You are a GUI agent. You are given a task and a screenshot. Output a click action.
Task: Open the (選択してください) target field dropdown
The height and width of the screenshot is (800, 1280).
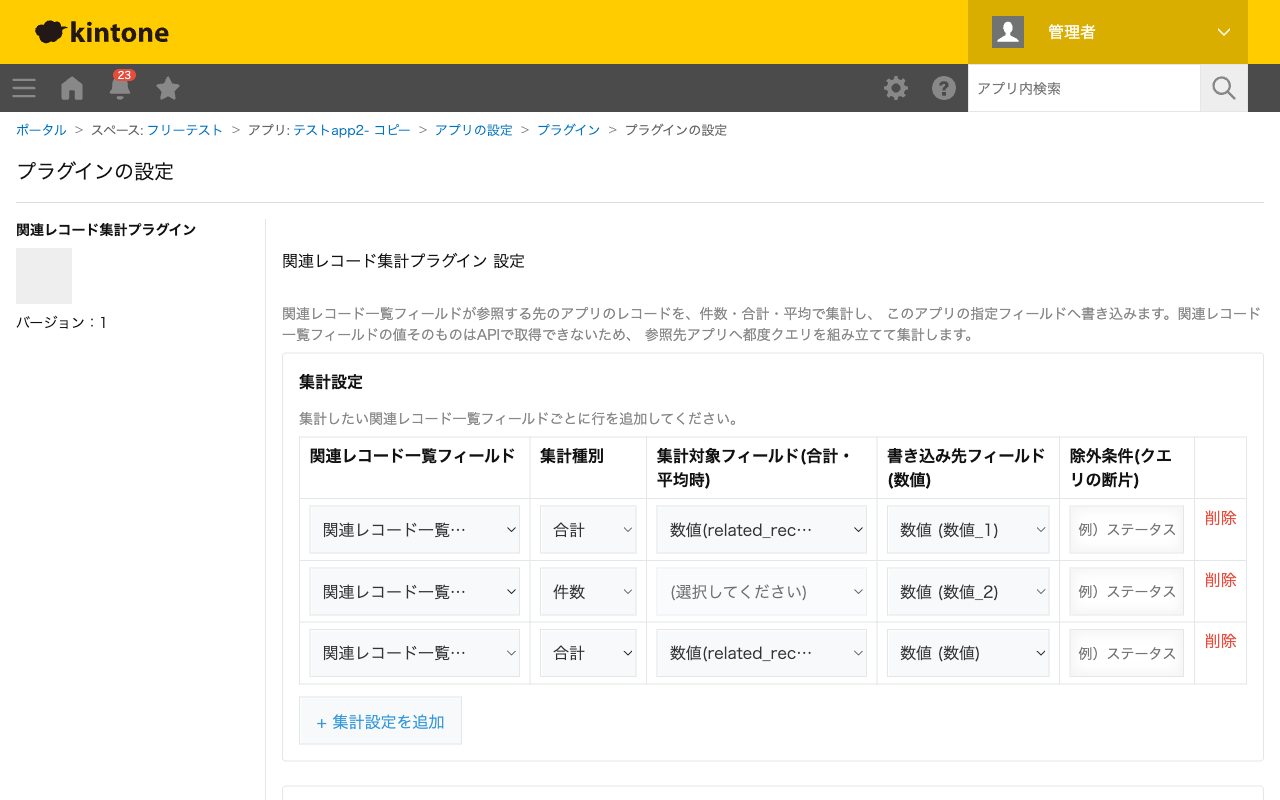coord(762,592)
